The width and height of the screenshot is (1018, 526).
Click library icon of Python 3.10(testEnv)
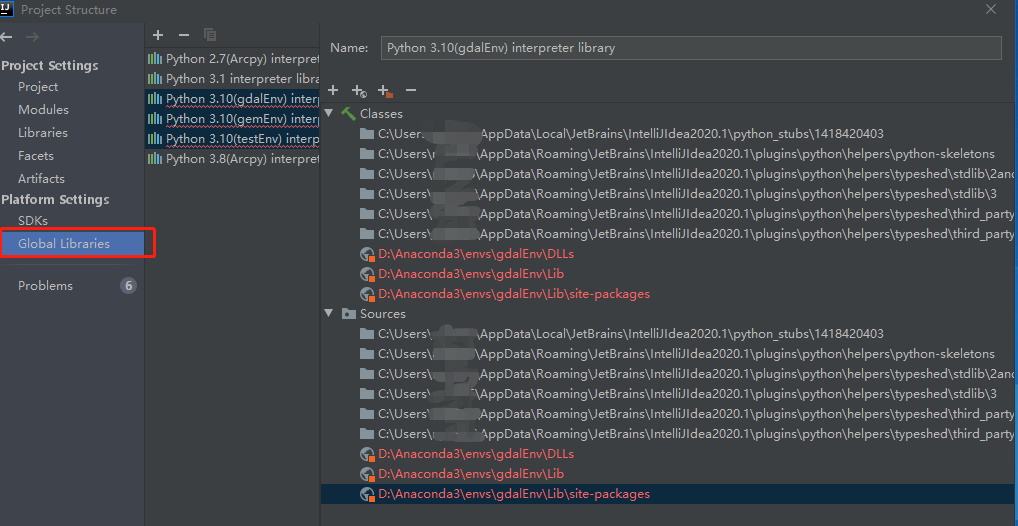(155, 139)
